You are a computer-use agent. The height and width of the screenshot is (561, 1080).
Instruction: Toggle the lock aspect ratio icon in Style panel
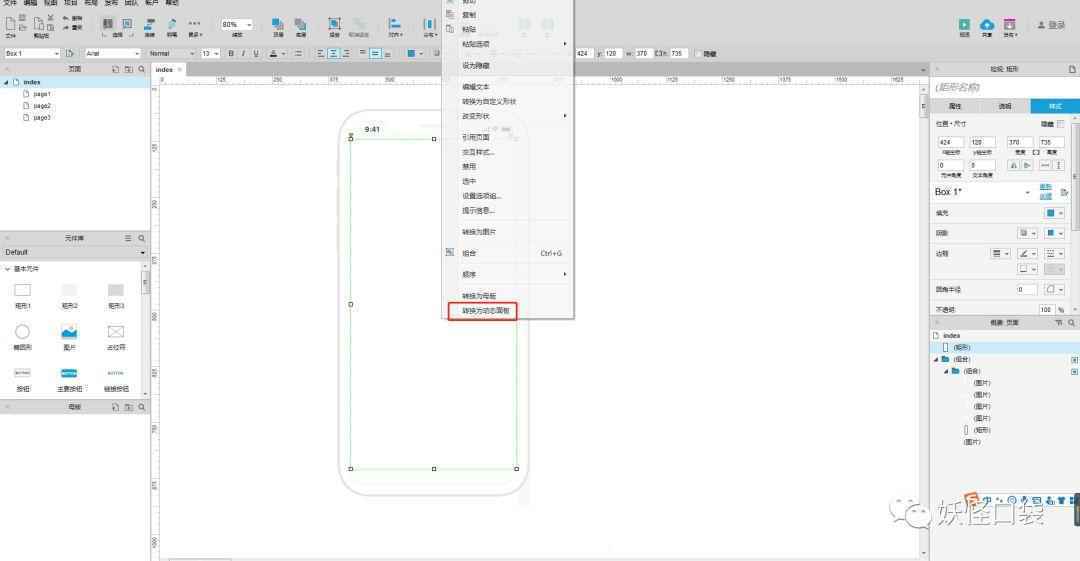(1036, 152)
